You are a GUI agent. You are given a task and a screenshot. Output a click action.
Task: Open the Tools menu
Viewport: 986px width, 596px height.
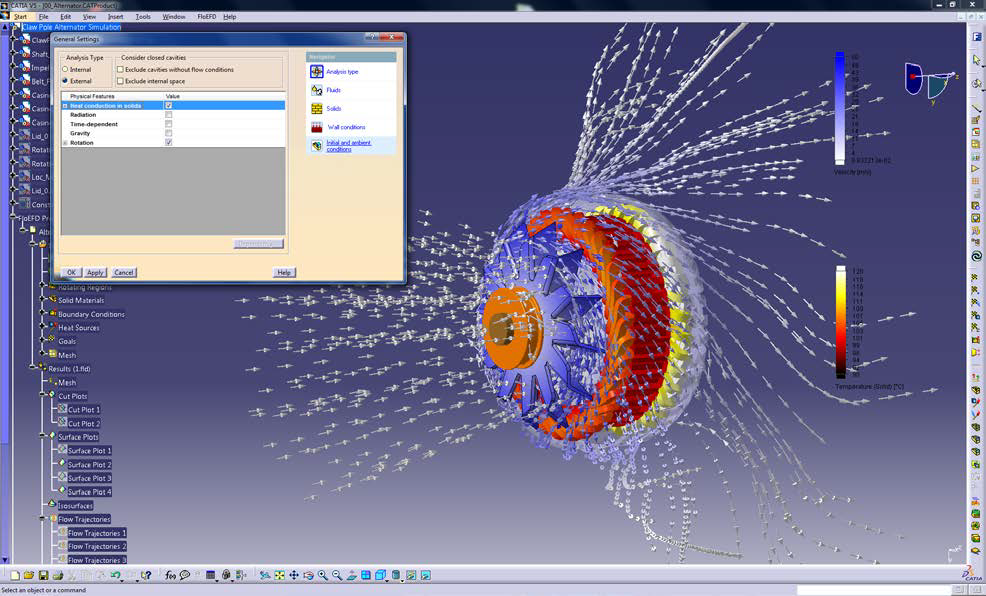pos(143,17)
